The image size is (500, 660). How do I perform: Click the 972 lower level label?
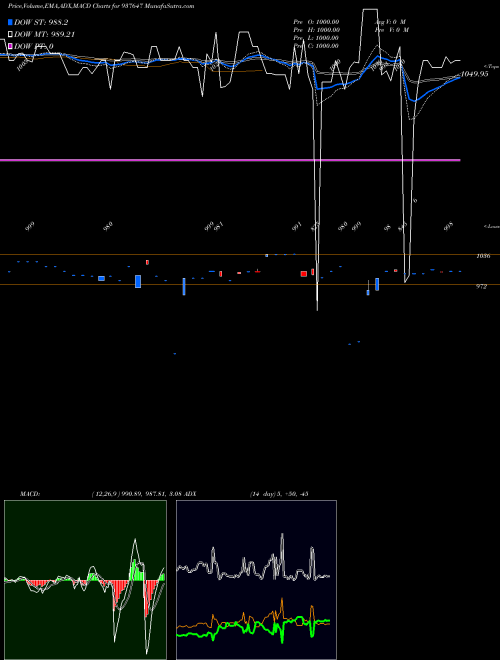coord(481,287)
